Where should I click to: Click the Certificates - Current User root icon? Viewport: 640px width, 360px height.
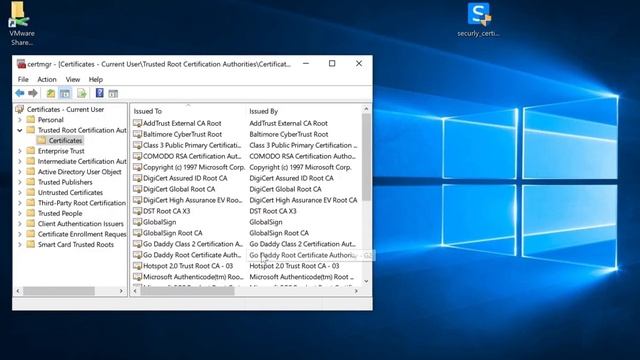coord(20,109)
